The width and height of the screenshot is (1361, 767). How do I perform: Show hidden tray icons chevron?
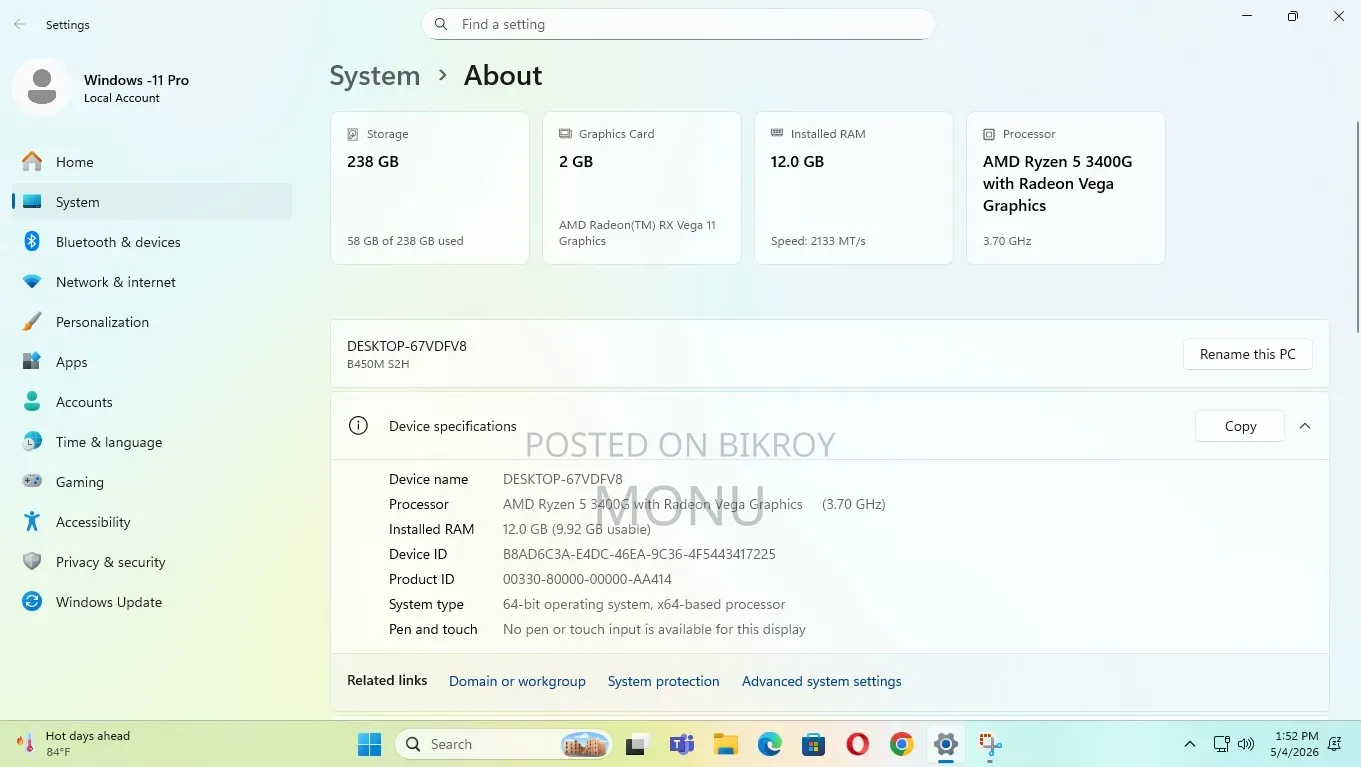click(x=1190, y=744)
